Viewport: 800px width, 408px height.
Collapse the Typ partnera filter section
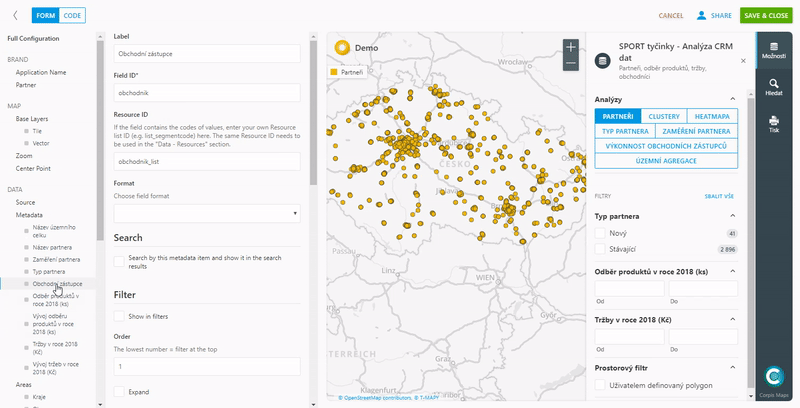point(733,216)
